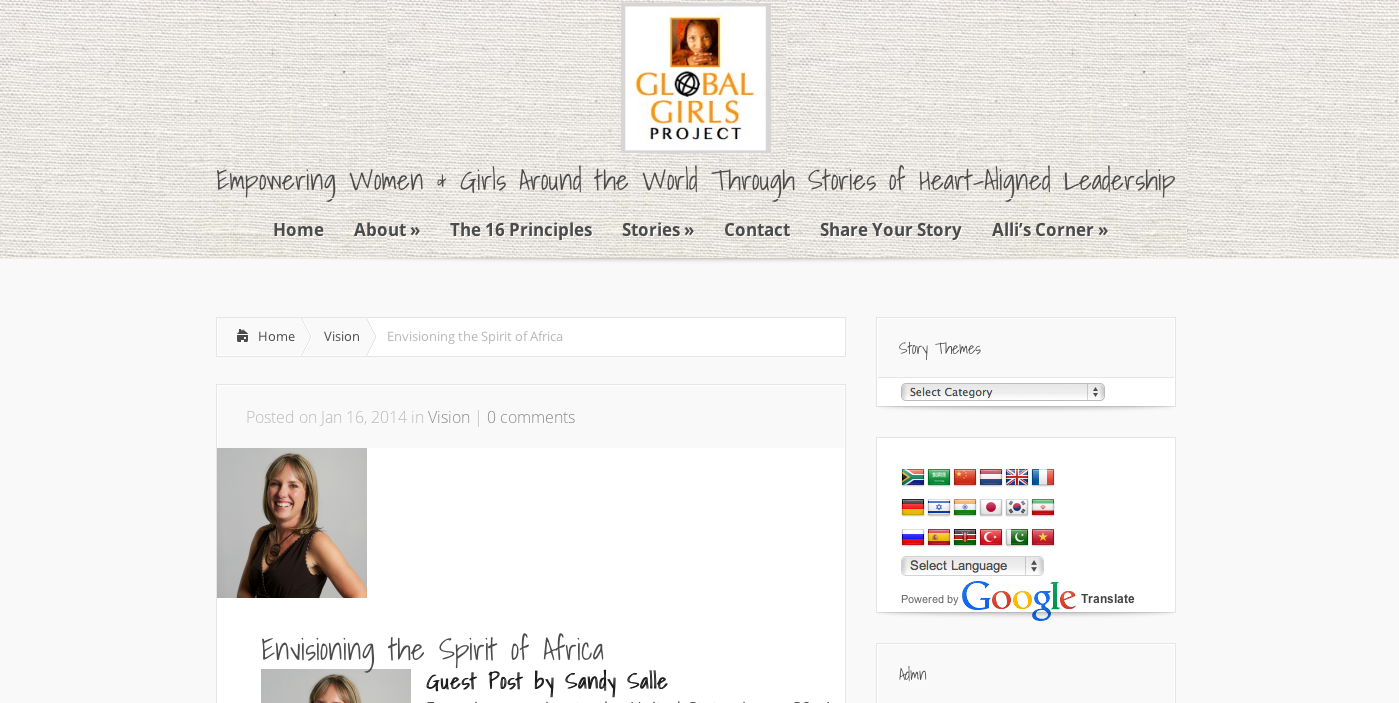The height and width of the screenshot is (703, 1399).
Task: Click the Kenya flag icon
Action: pyautogui.click(x=964, y=537)
